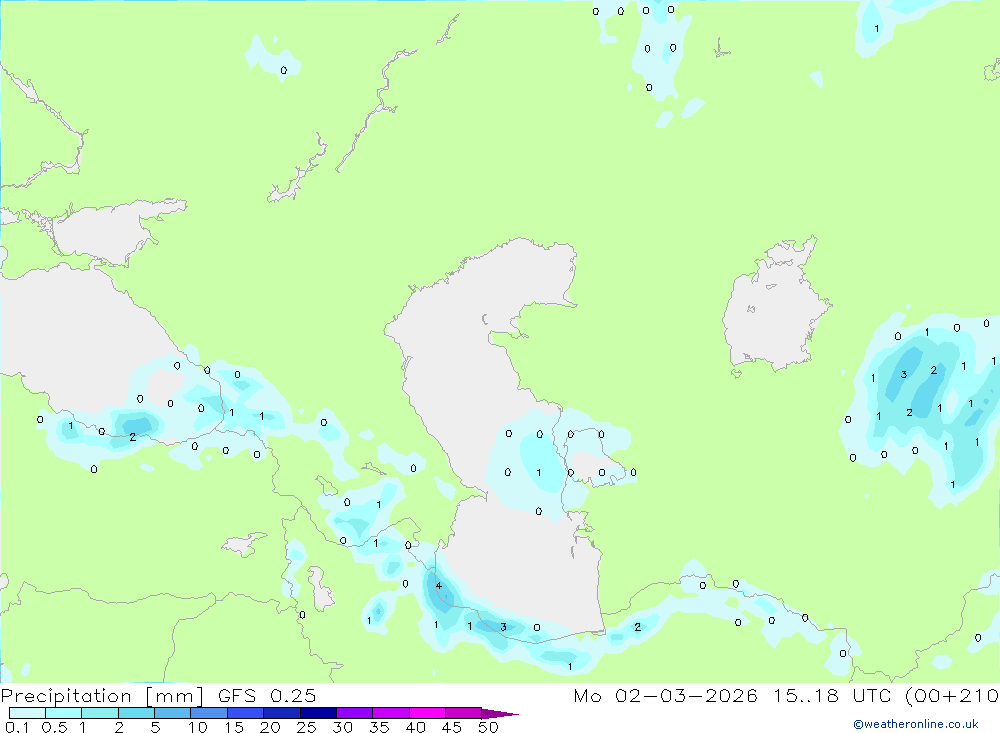
Task: Click the 45–50 mm legend color box
Action: (x=464, y=713)
